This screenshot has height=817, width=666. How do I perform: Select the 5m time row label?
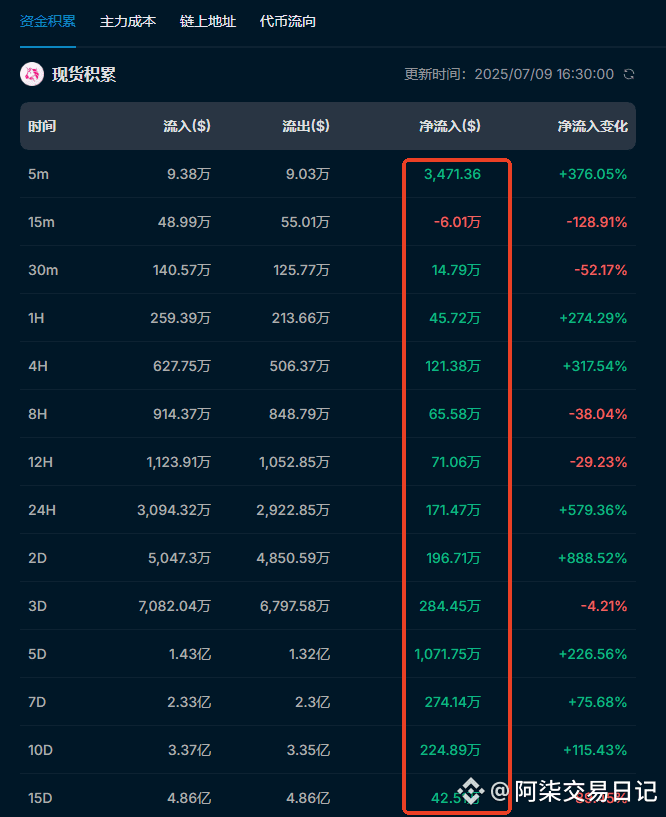[x=39, y=174]
